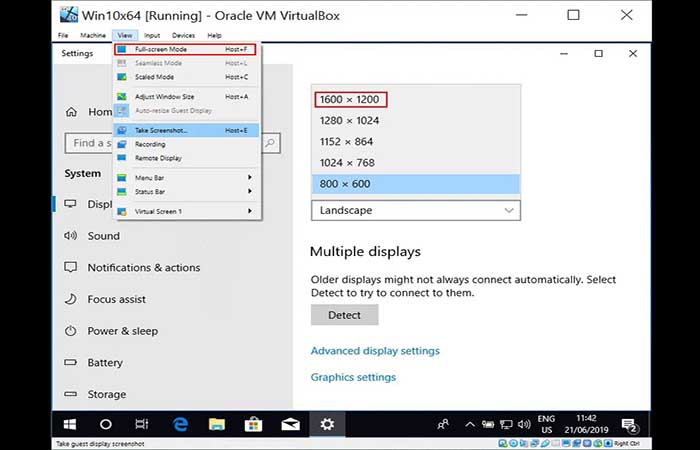Go to Settings Home

coord(89,112)
